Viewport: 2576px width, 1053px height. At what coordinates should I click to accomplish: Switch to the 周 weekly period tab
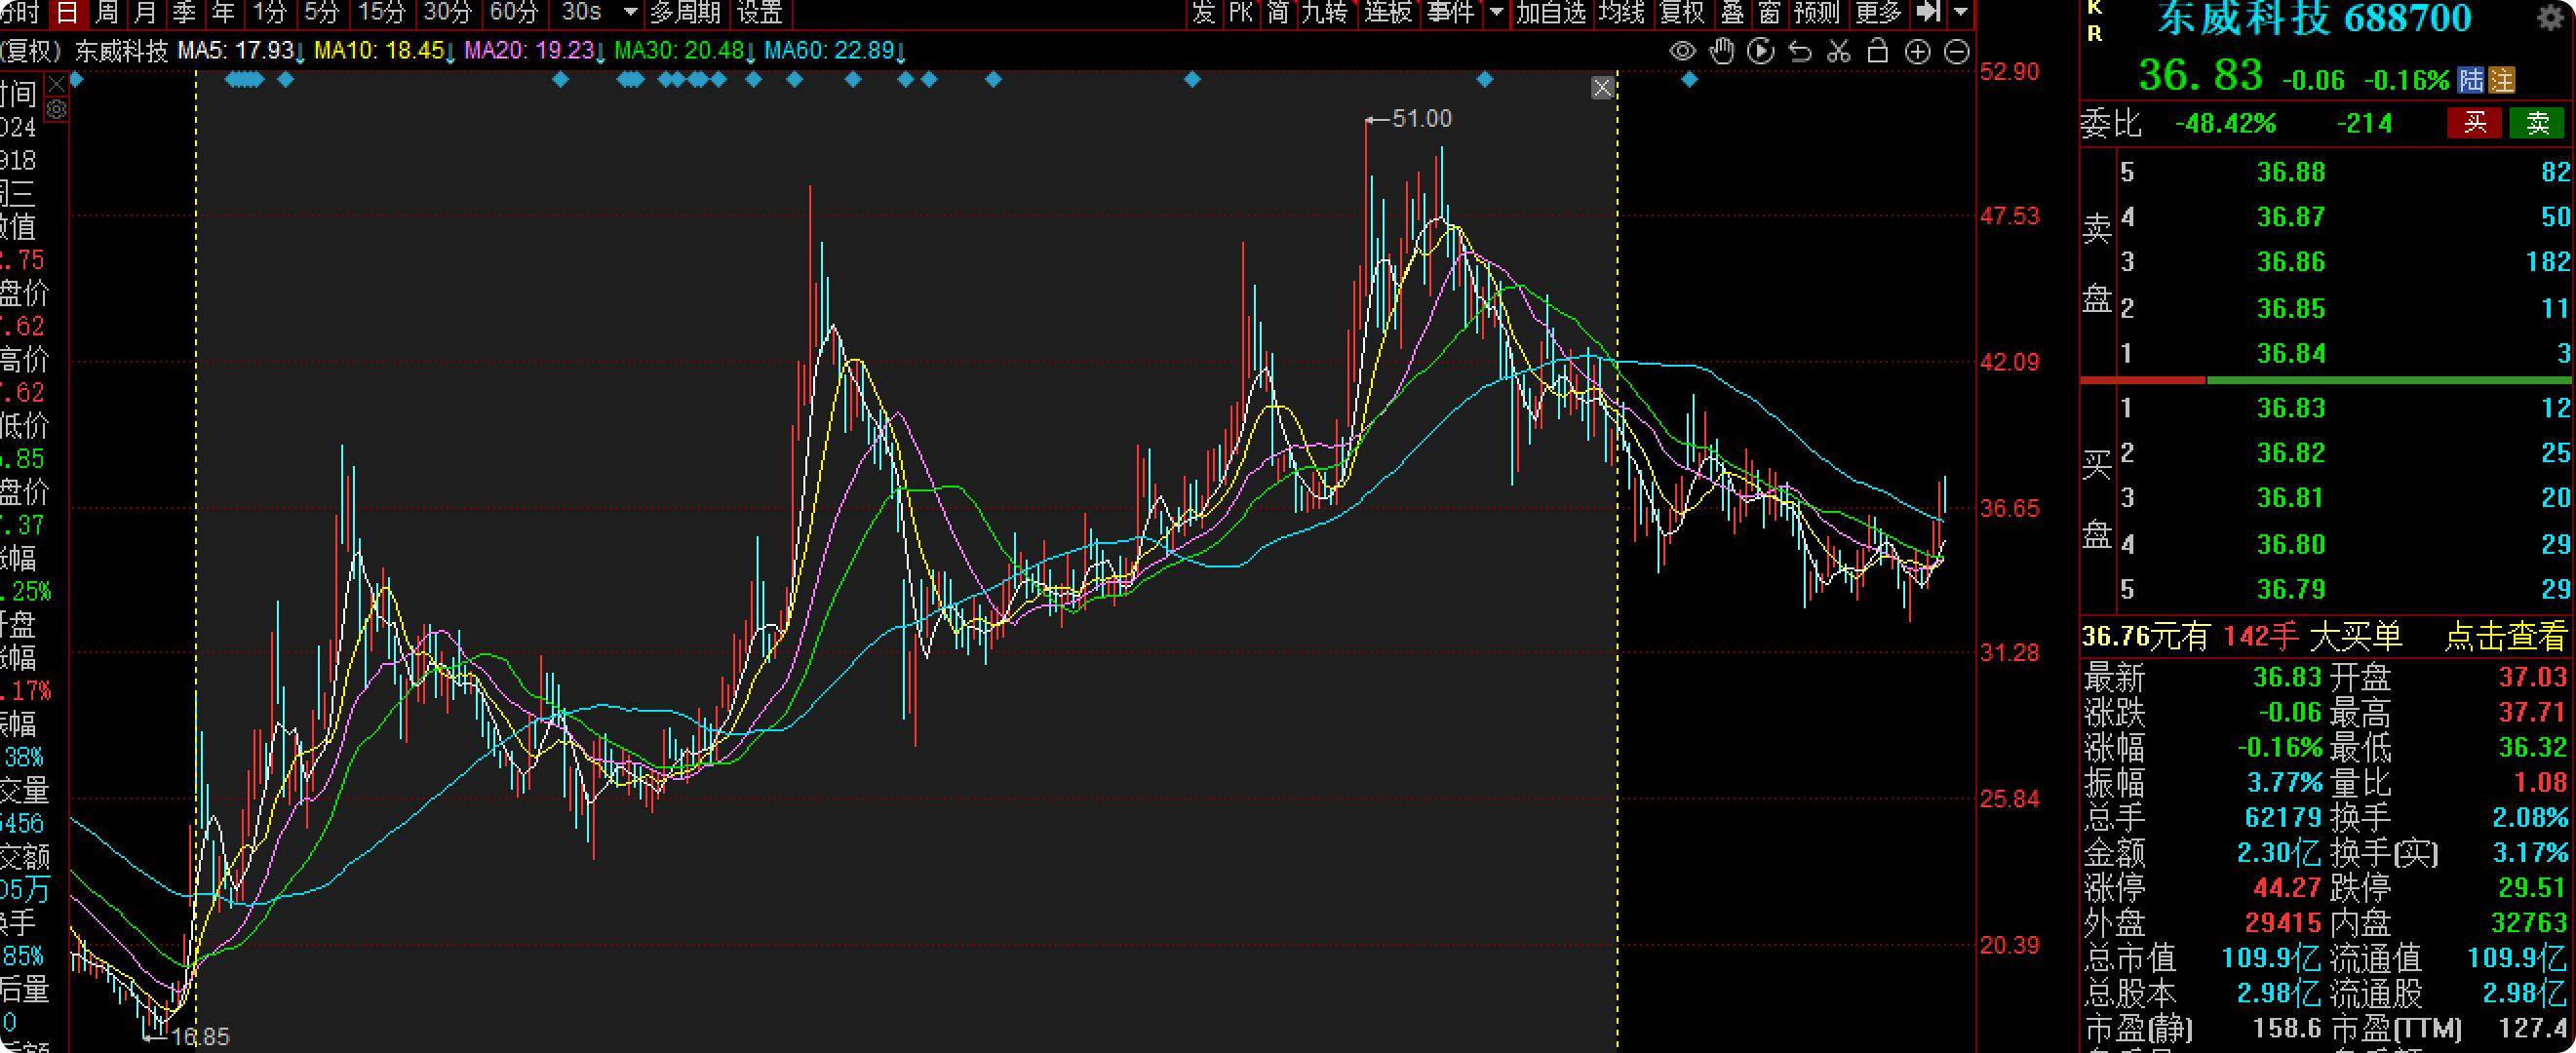pyautogui.click(x=106, y=12)
